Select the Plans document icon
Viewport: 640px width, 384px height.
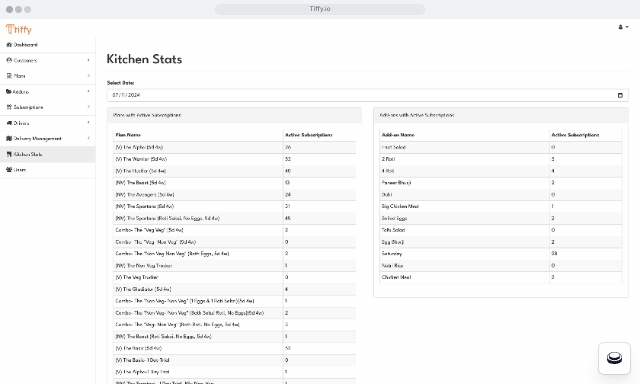point(9,76)
